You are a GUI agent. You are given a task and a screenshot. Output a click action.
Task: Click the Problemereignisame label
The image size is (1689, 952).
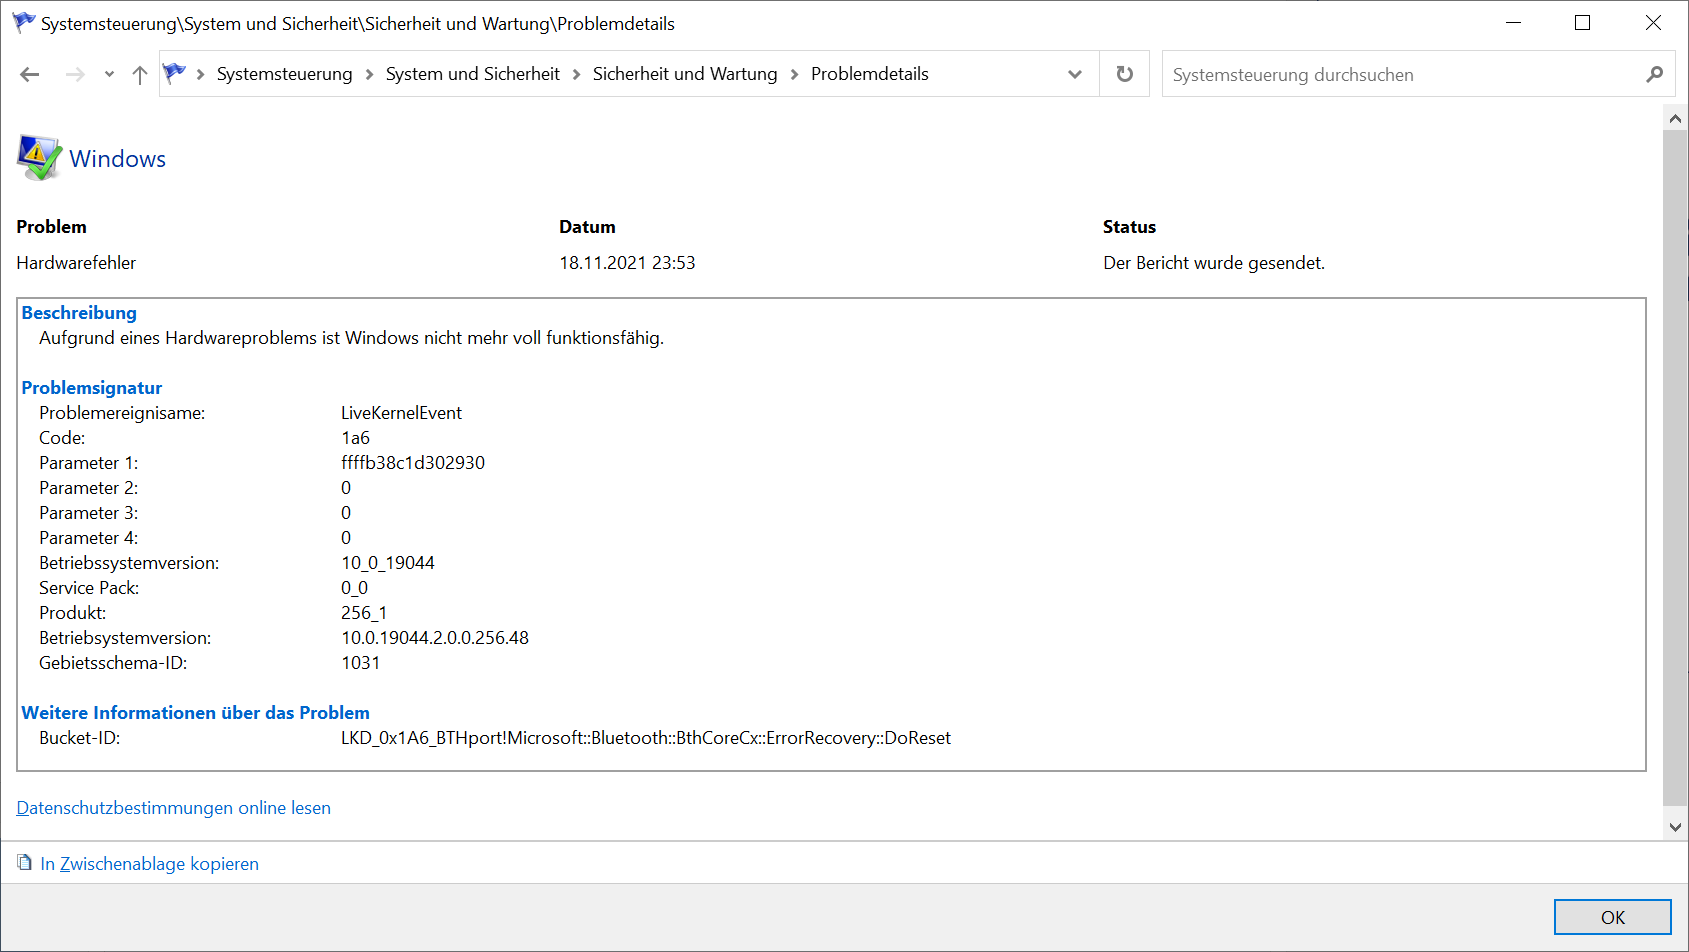tap(122, 413)
